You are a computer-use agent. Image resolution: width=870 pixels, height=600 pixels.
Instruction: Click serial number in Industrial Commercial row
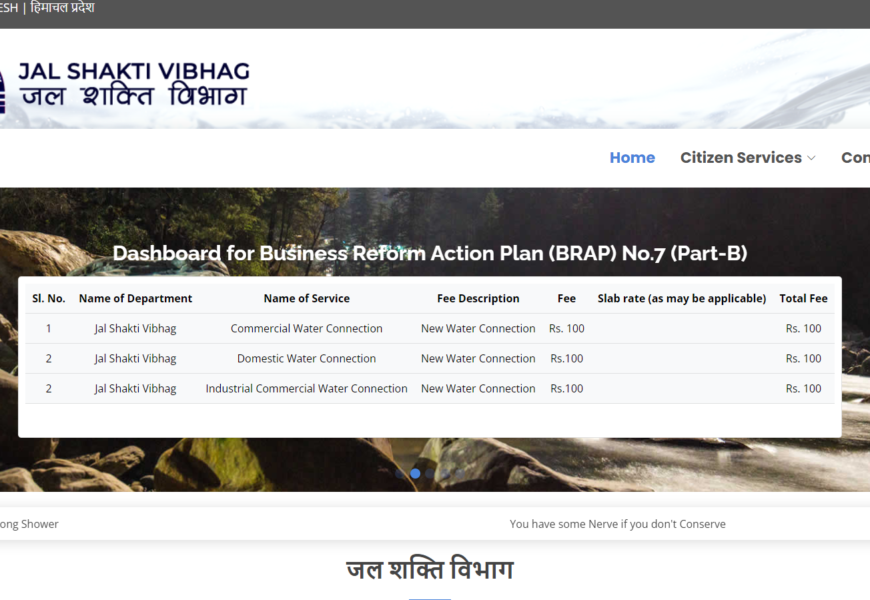click(x=49, y=389)
